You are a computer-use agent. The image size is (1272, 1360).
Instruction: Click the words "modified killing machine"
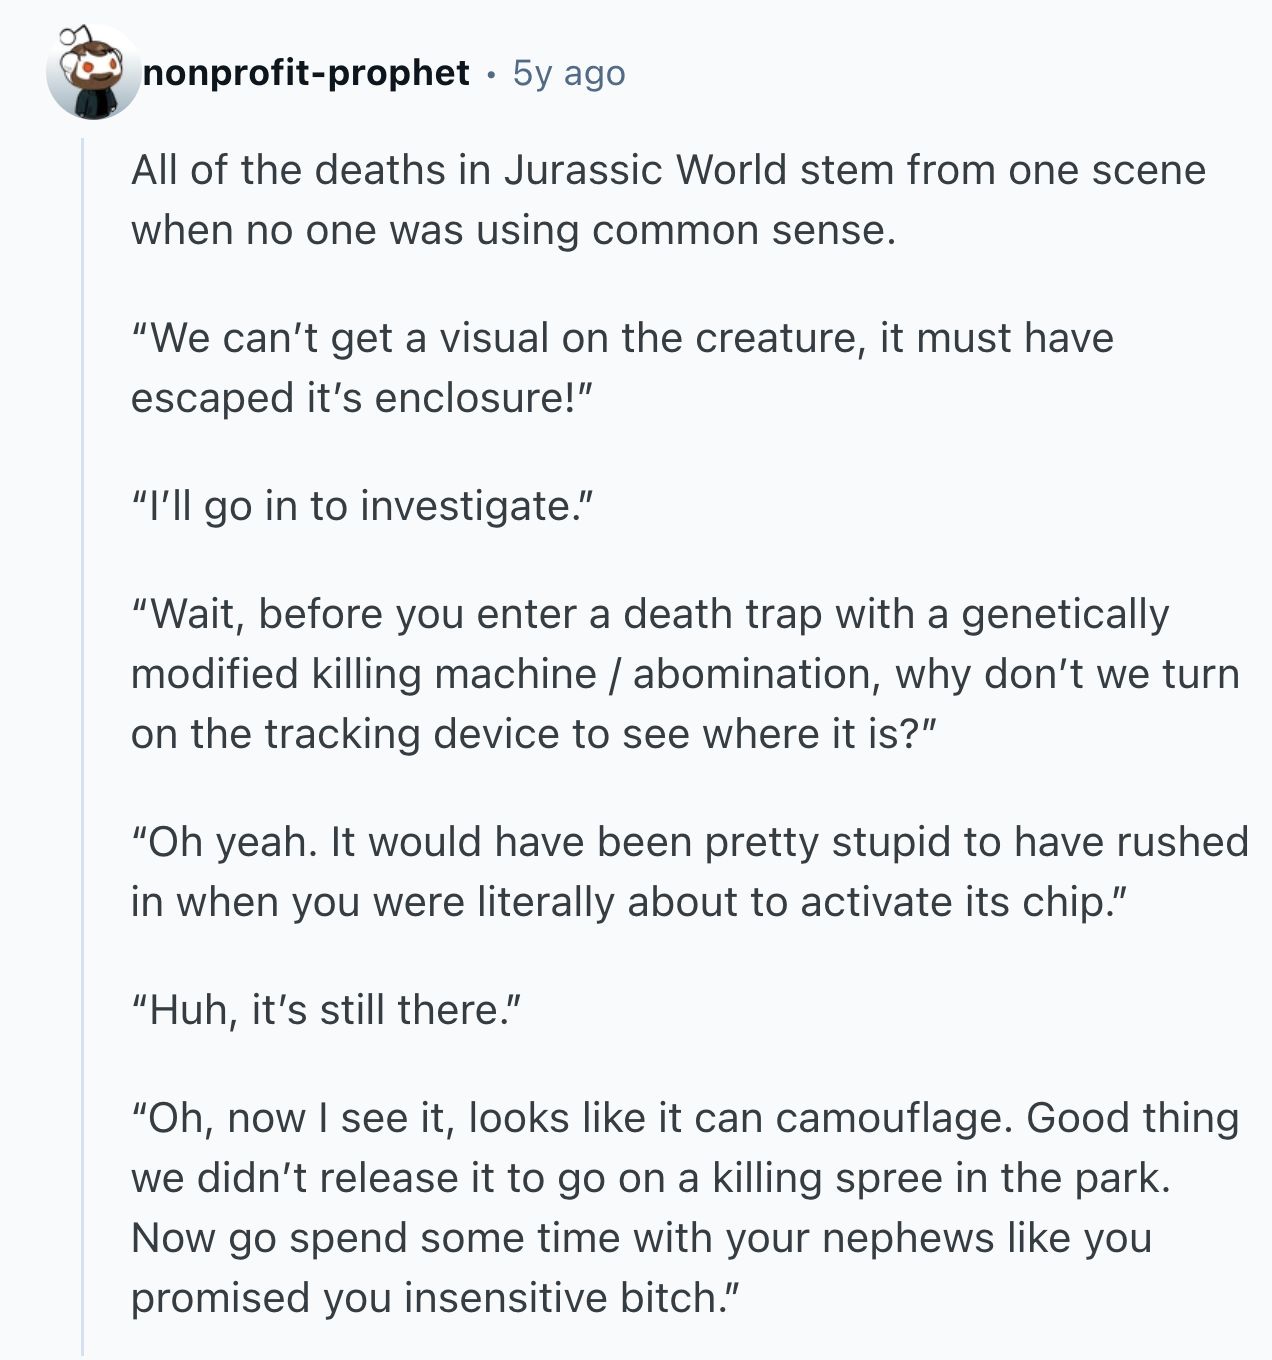tap(364, 674)
